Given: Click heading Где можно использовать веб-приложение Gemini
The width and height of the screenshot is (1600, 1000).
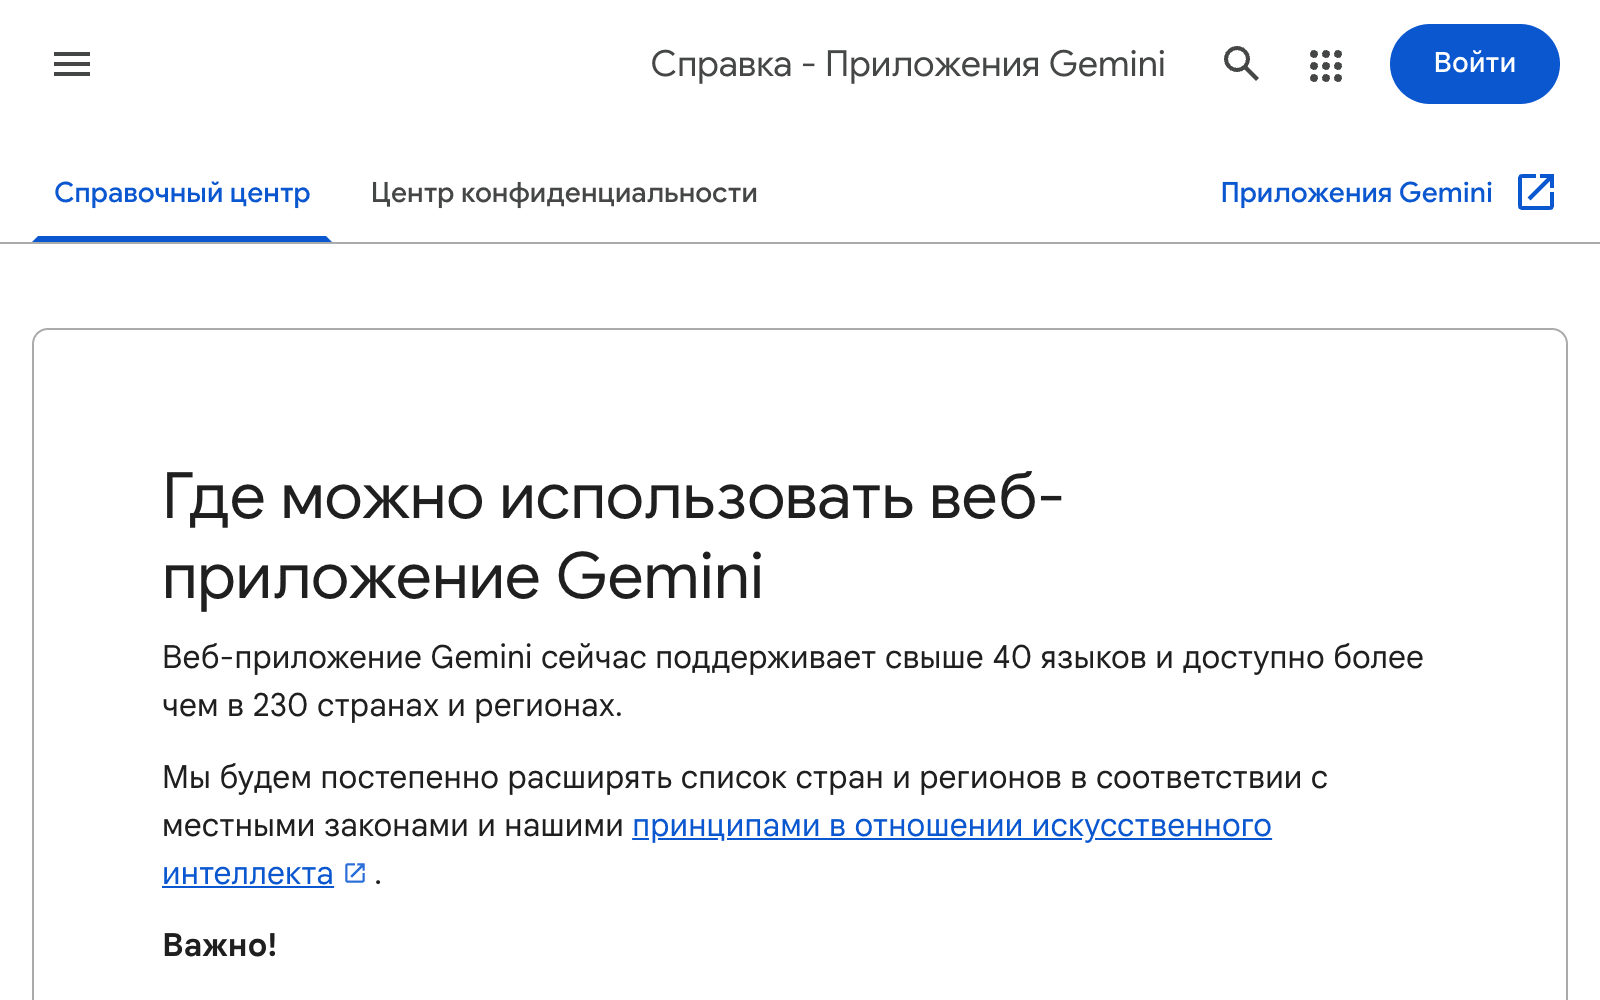Looking at the screenshot, I should click(x=612, y=537).
